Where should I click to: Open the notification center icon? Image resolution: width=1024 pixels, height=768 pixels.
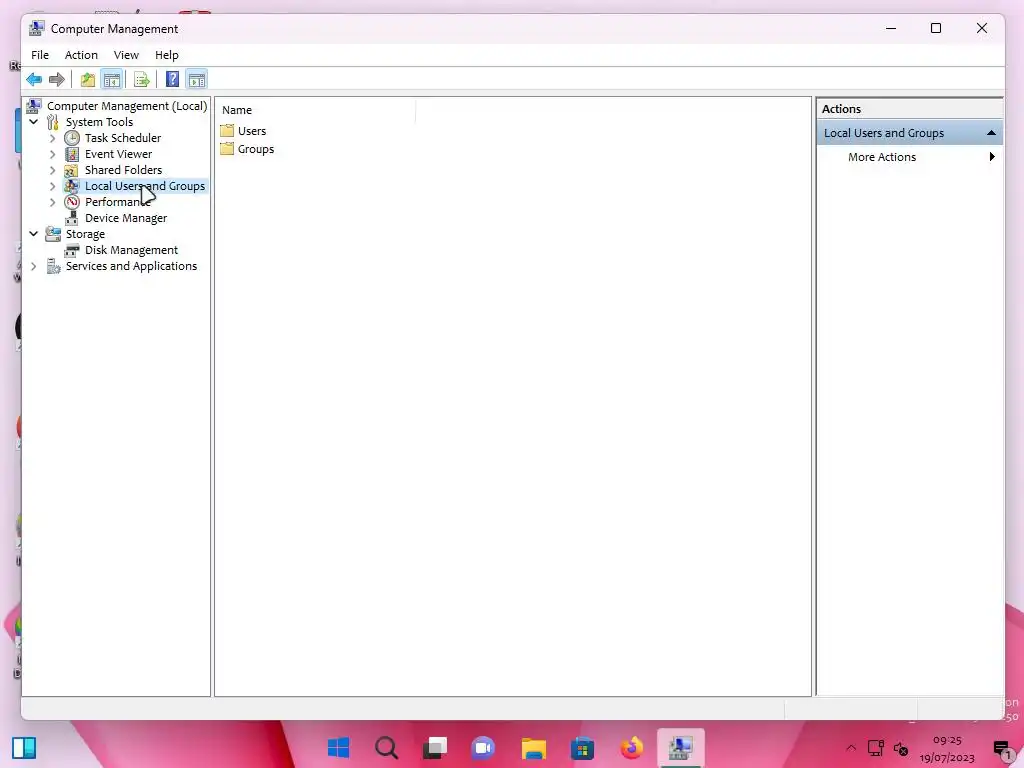click(x=1002, y=749)
